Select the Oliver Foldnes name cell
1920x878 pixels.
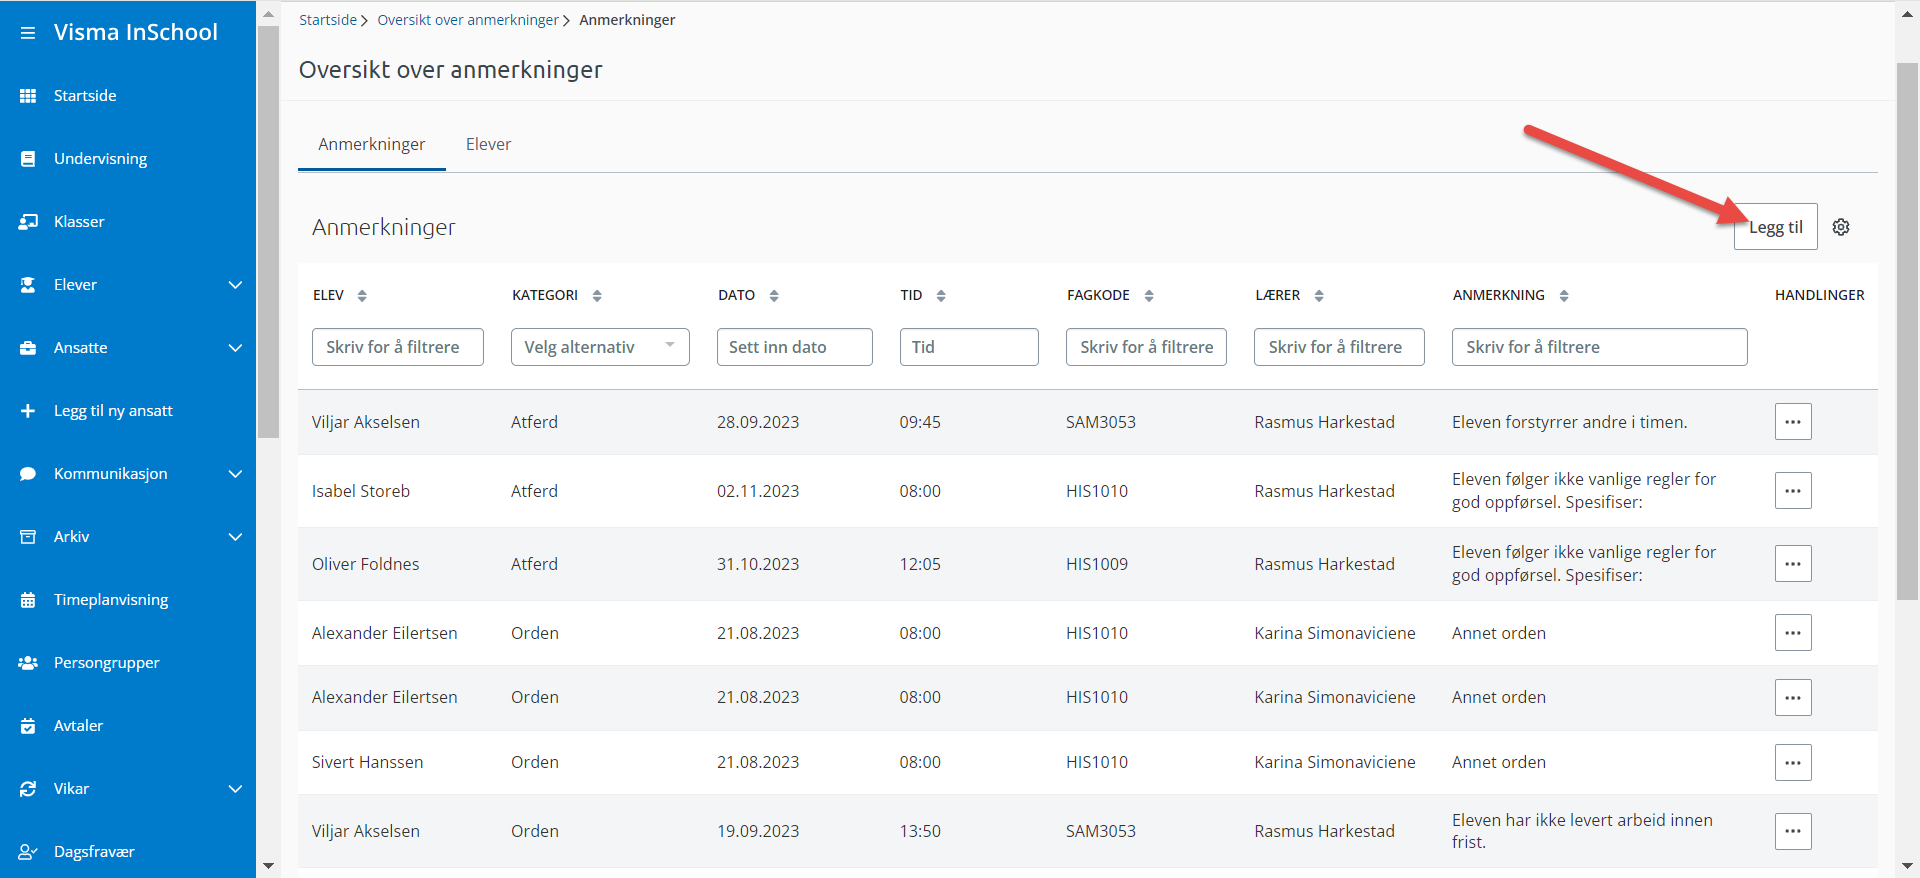[x=366, y=564]
